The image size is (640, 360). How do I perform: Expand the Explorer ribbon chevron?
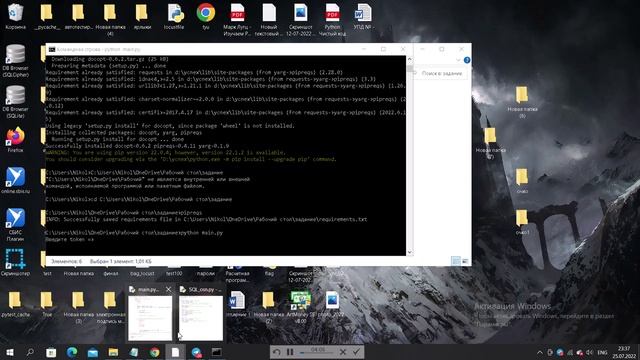pyautogui.click(x=458, y=60)
